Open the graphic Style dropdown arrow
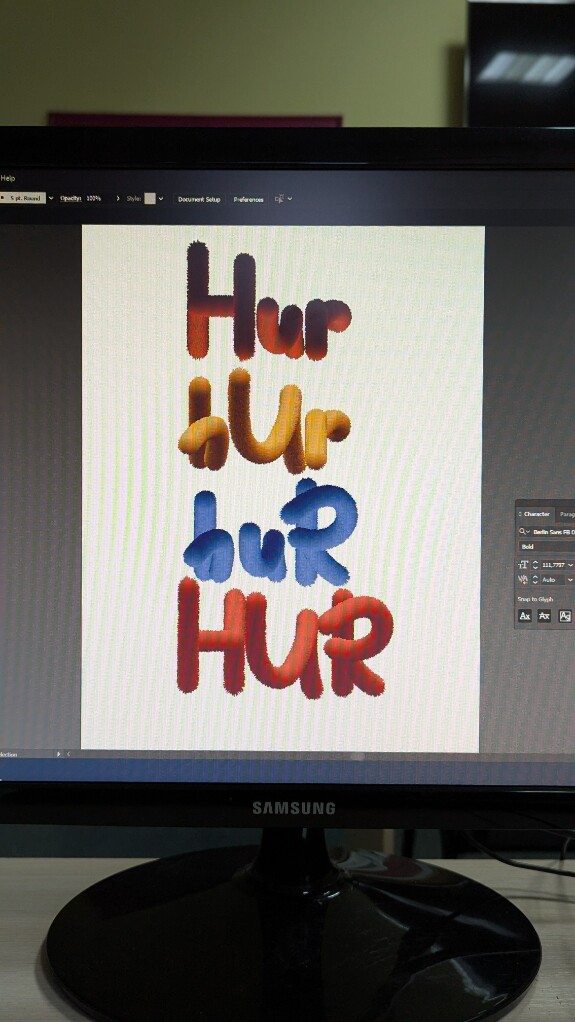This screenshot has height=1022, width=575. tap(160, 199)
